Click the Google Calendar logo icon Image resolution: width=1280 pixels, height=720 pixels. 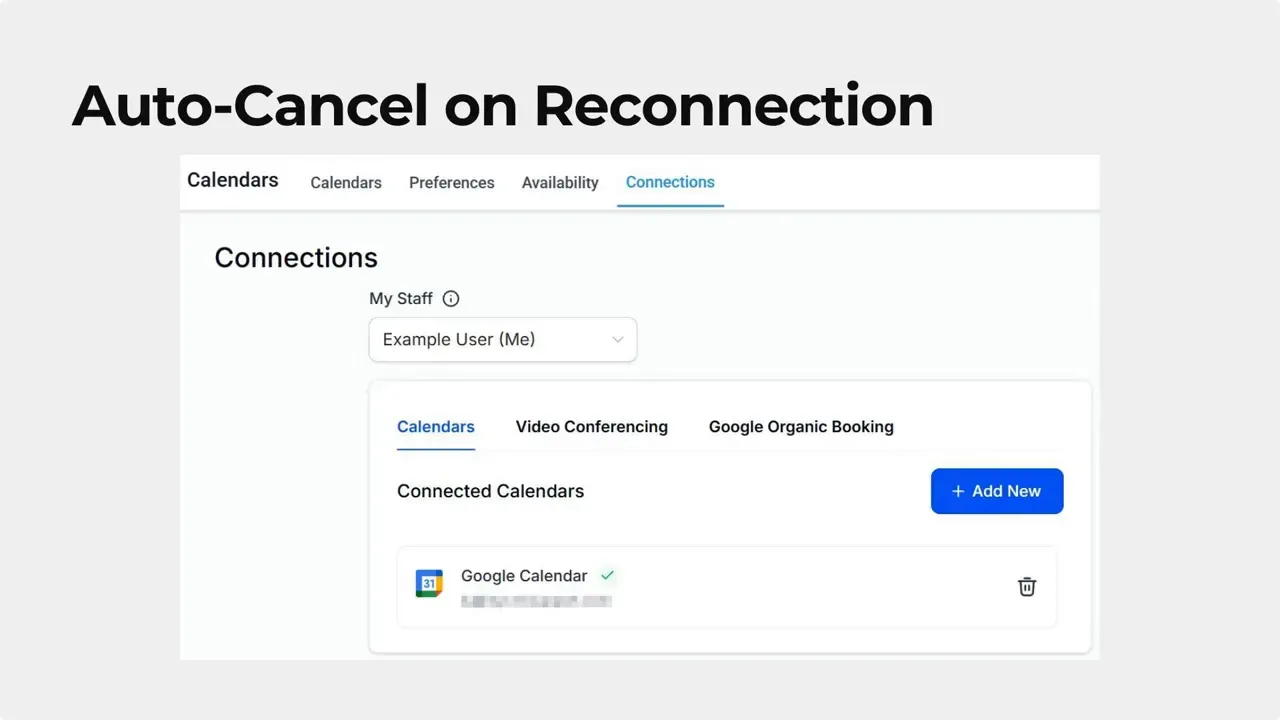click(x=428, y=583)
